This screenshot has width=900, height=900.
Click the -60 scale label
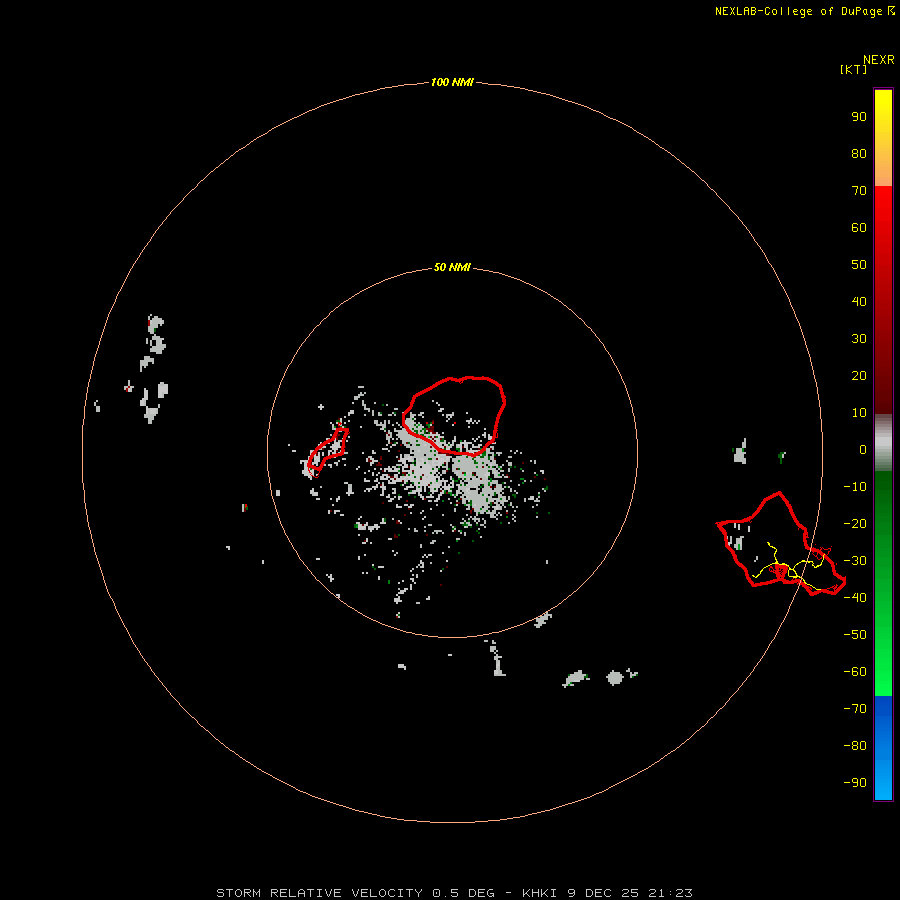[x=855, y=672]
